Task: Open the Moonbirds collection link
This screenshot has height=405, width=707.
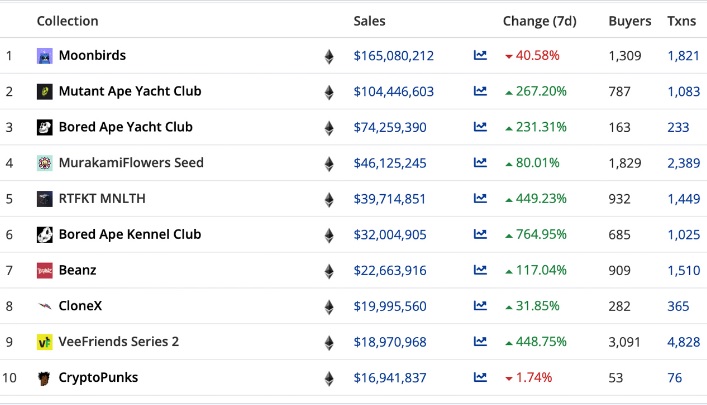Action: coord(92,55)
